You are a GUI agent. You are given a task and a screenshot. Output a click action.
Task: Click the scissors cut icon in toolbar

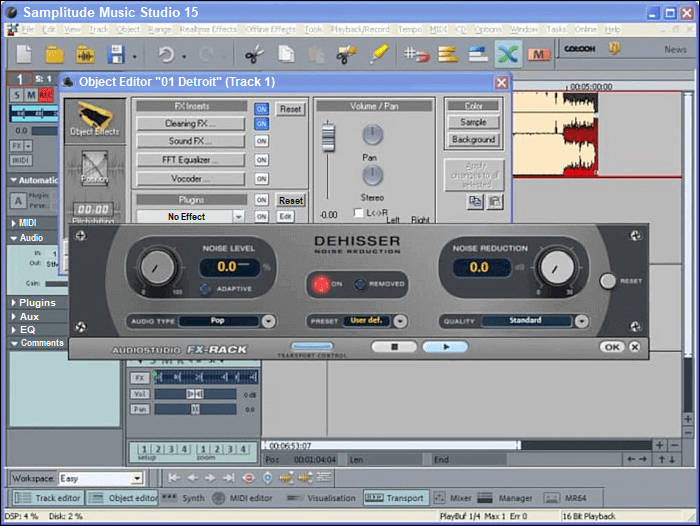point(253,54)
